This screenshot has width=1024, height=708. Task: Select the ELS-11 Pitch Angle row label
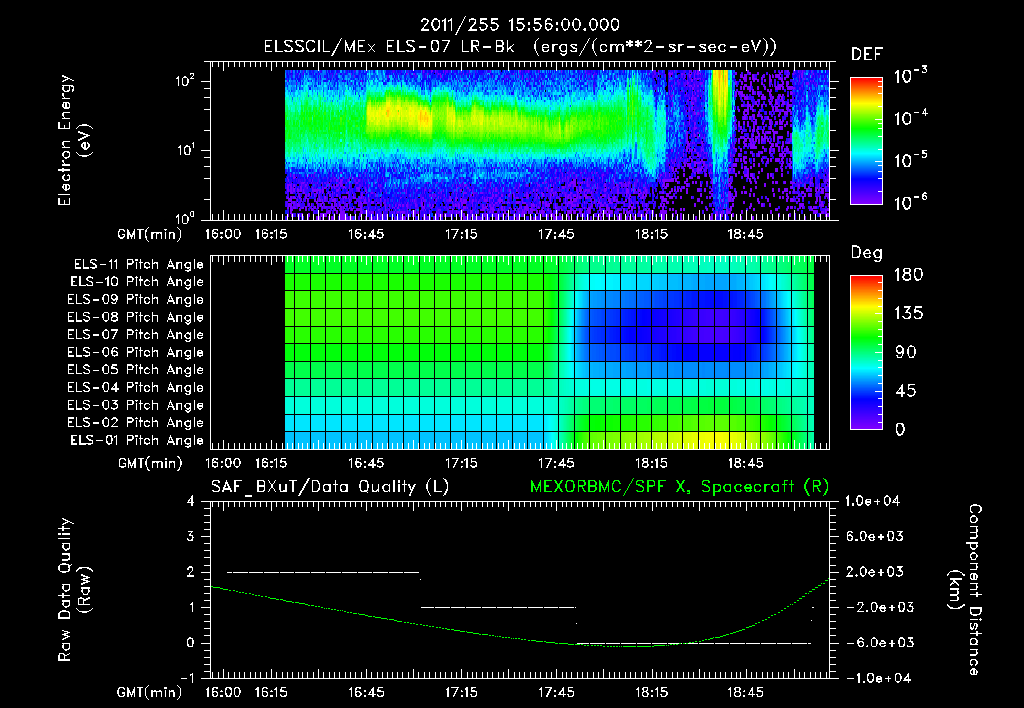coord(138,265)
